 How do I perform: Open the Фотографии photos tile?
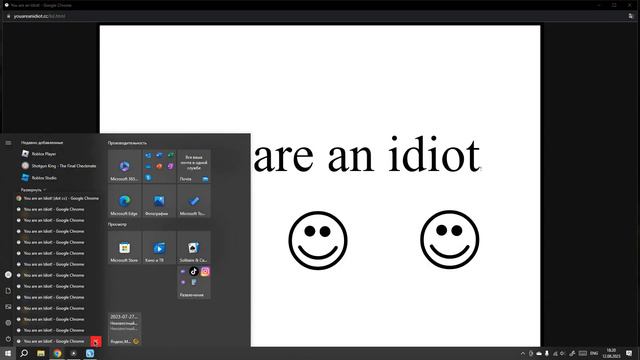pos(159,201)
